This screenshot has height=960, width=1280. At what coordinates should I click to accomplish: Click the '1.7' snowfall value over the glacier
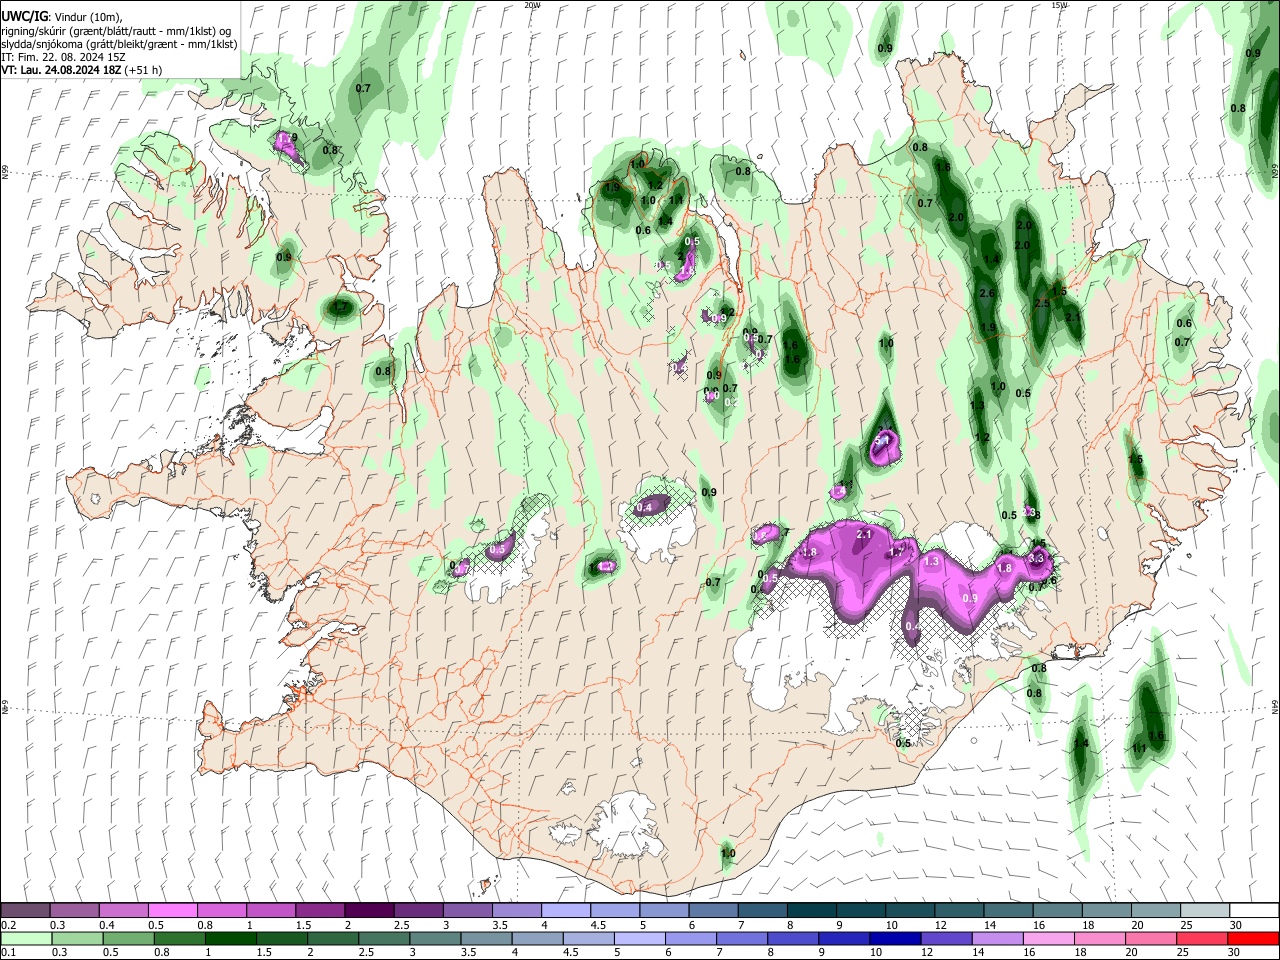pos(897,551)
